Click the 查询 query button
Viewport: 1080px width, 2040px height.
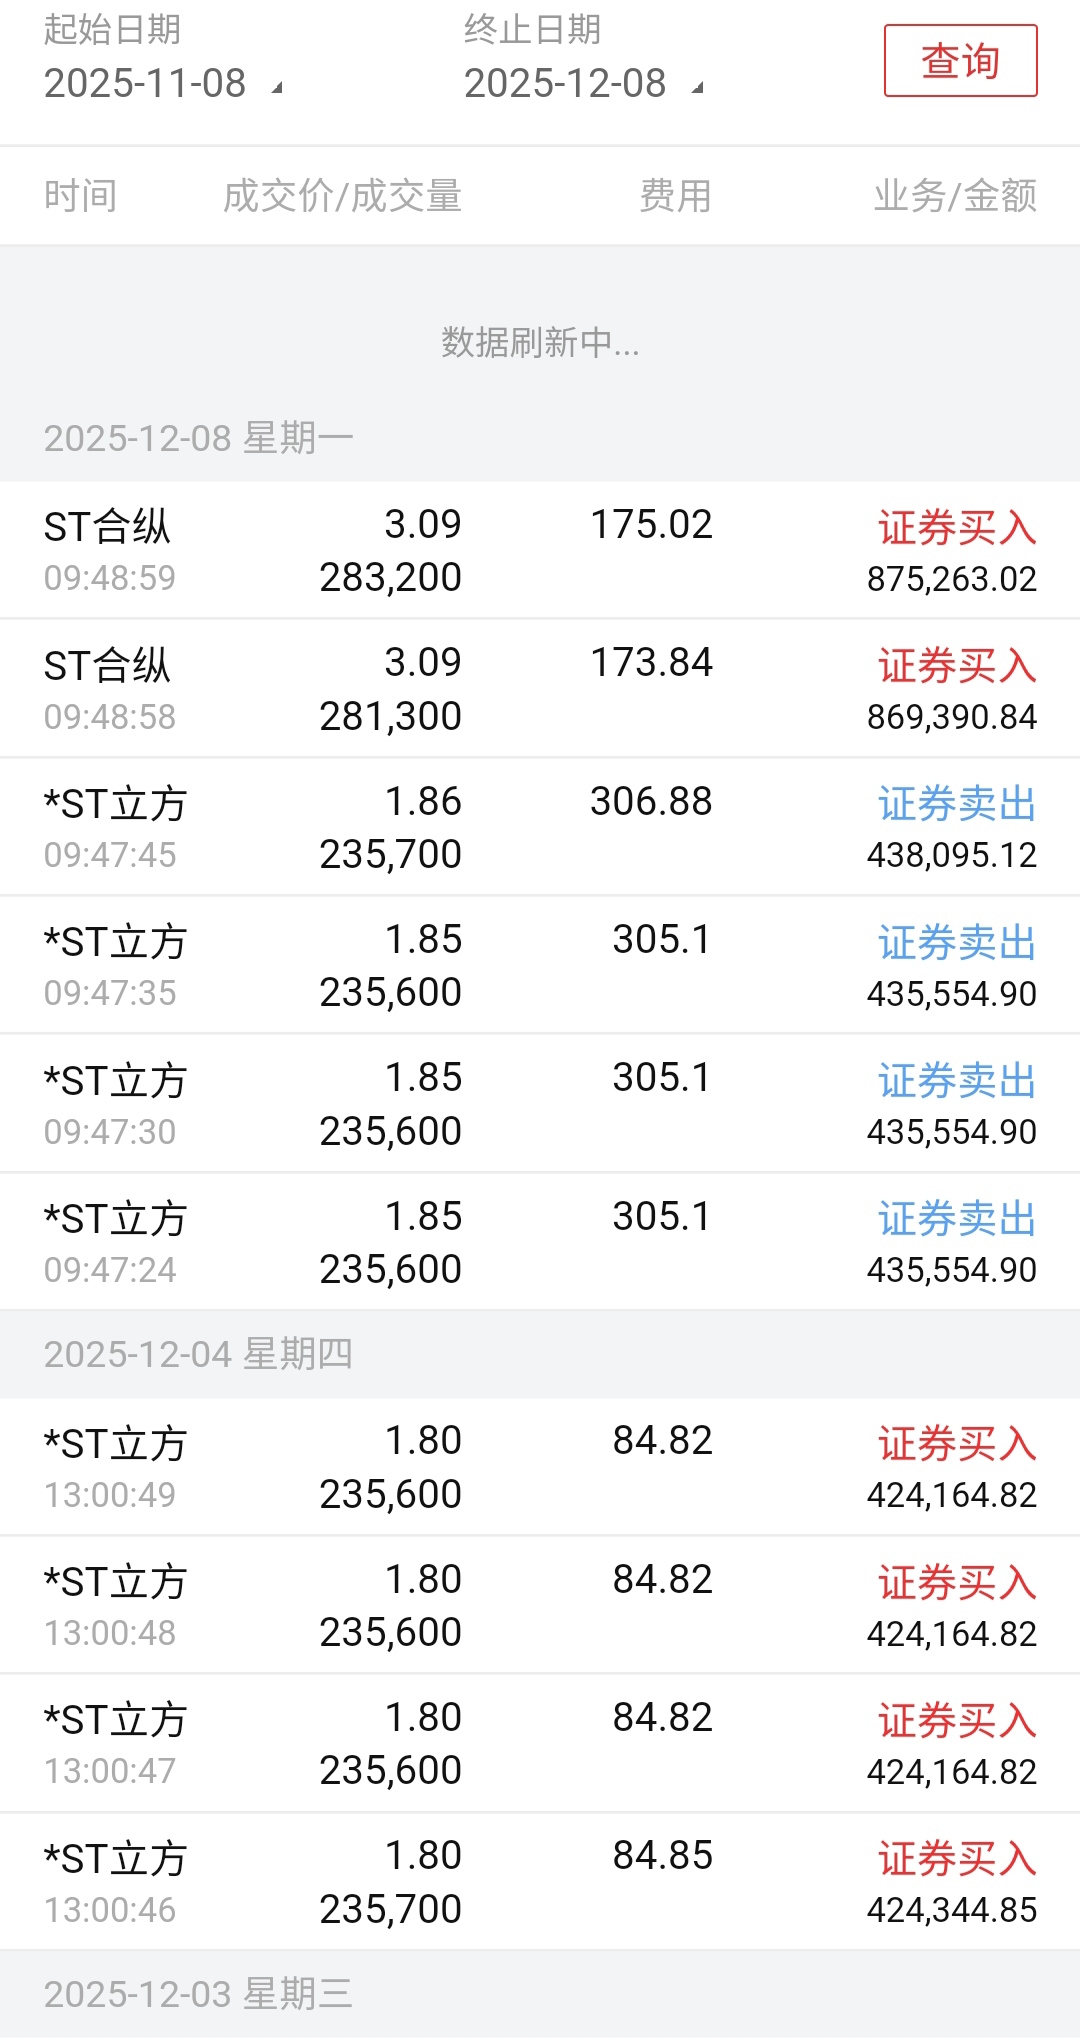[960, 61]
